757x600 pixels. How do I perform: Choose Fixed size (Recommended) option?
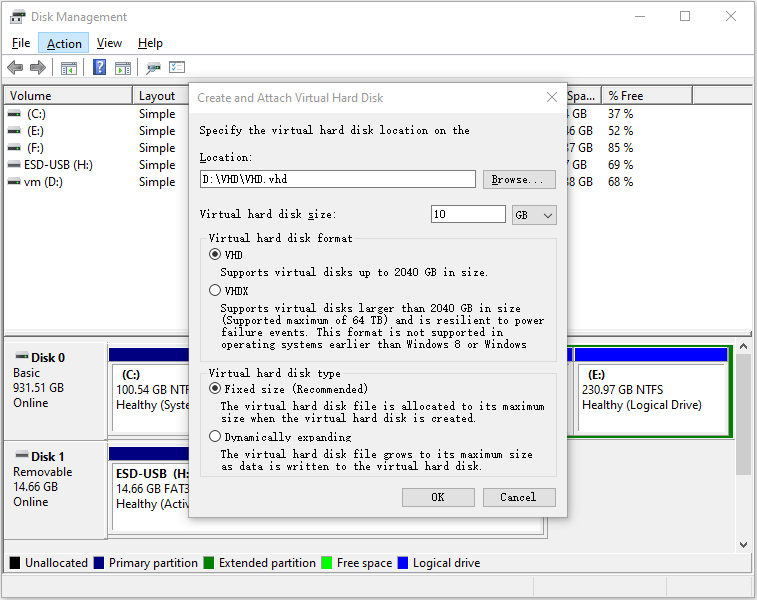215,388
